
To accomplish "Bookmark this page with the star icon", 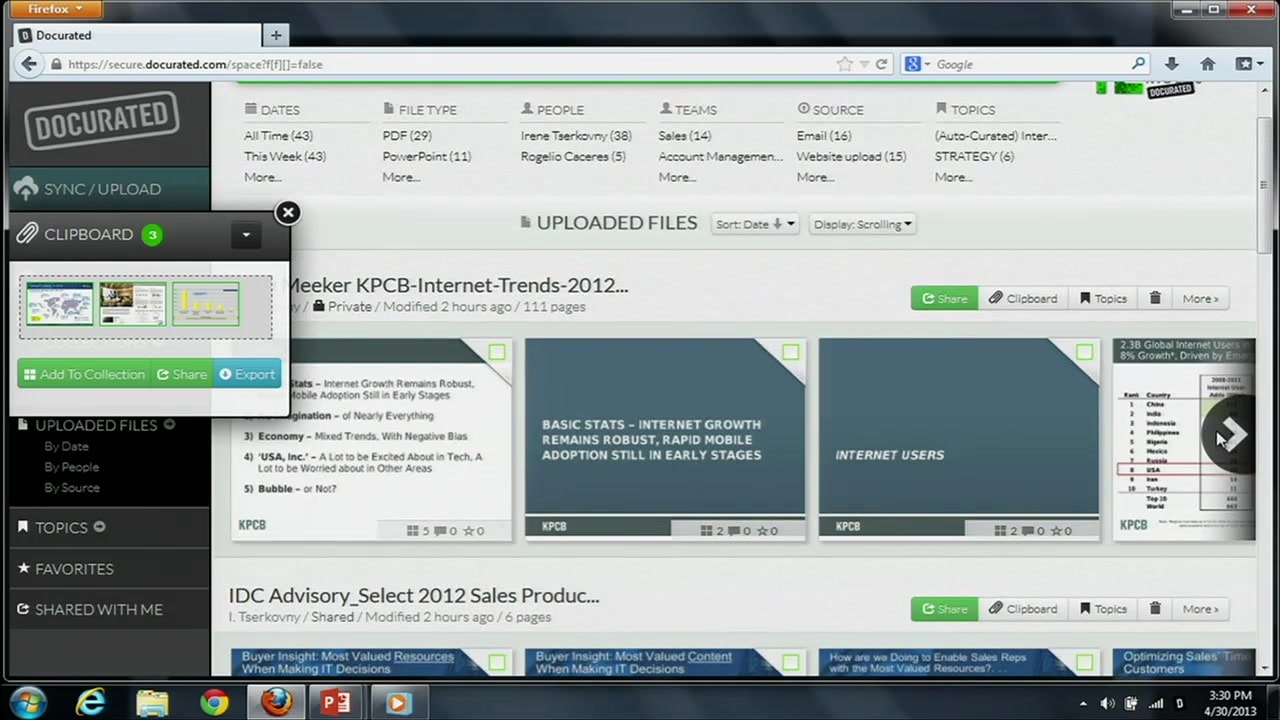I will pos(845,64).
